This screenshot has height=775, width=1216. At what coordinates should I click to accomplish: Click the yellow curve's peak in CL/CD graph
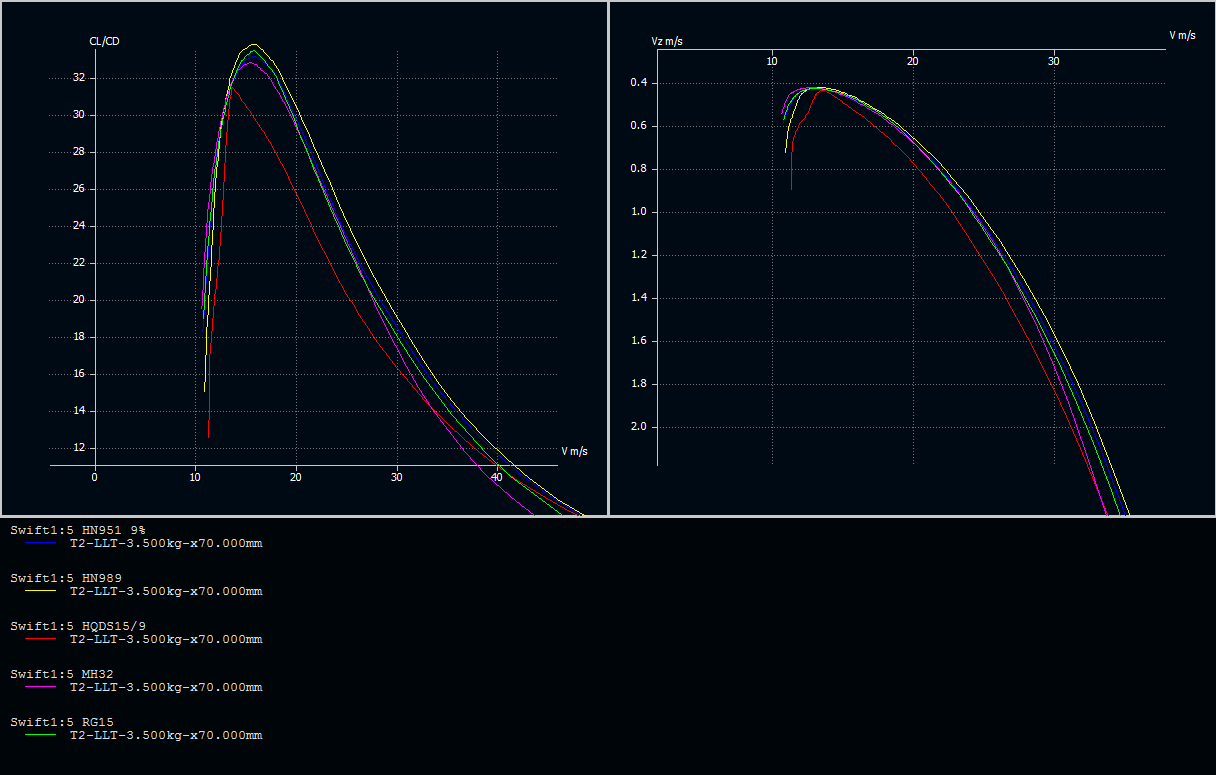point(254,45)
